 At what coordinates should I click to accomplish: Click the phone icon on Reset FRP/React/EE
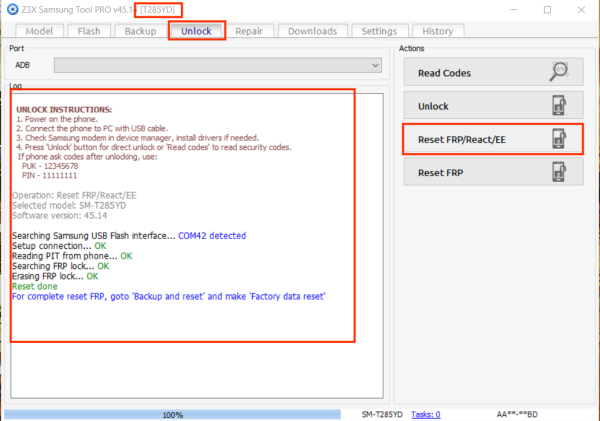(559, 139)
